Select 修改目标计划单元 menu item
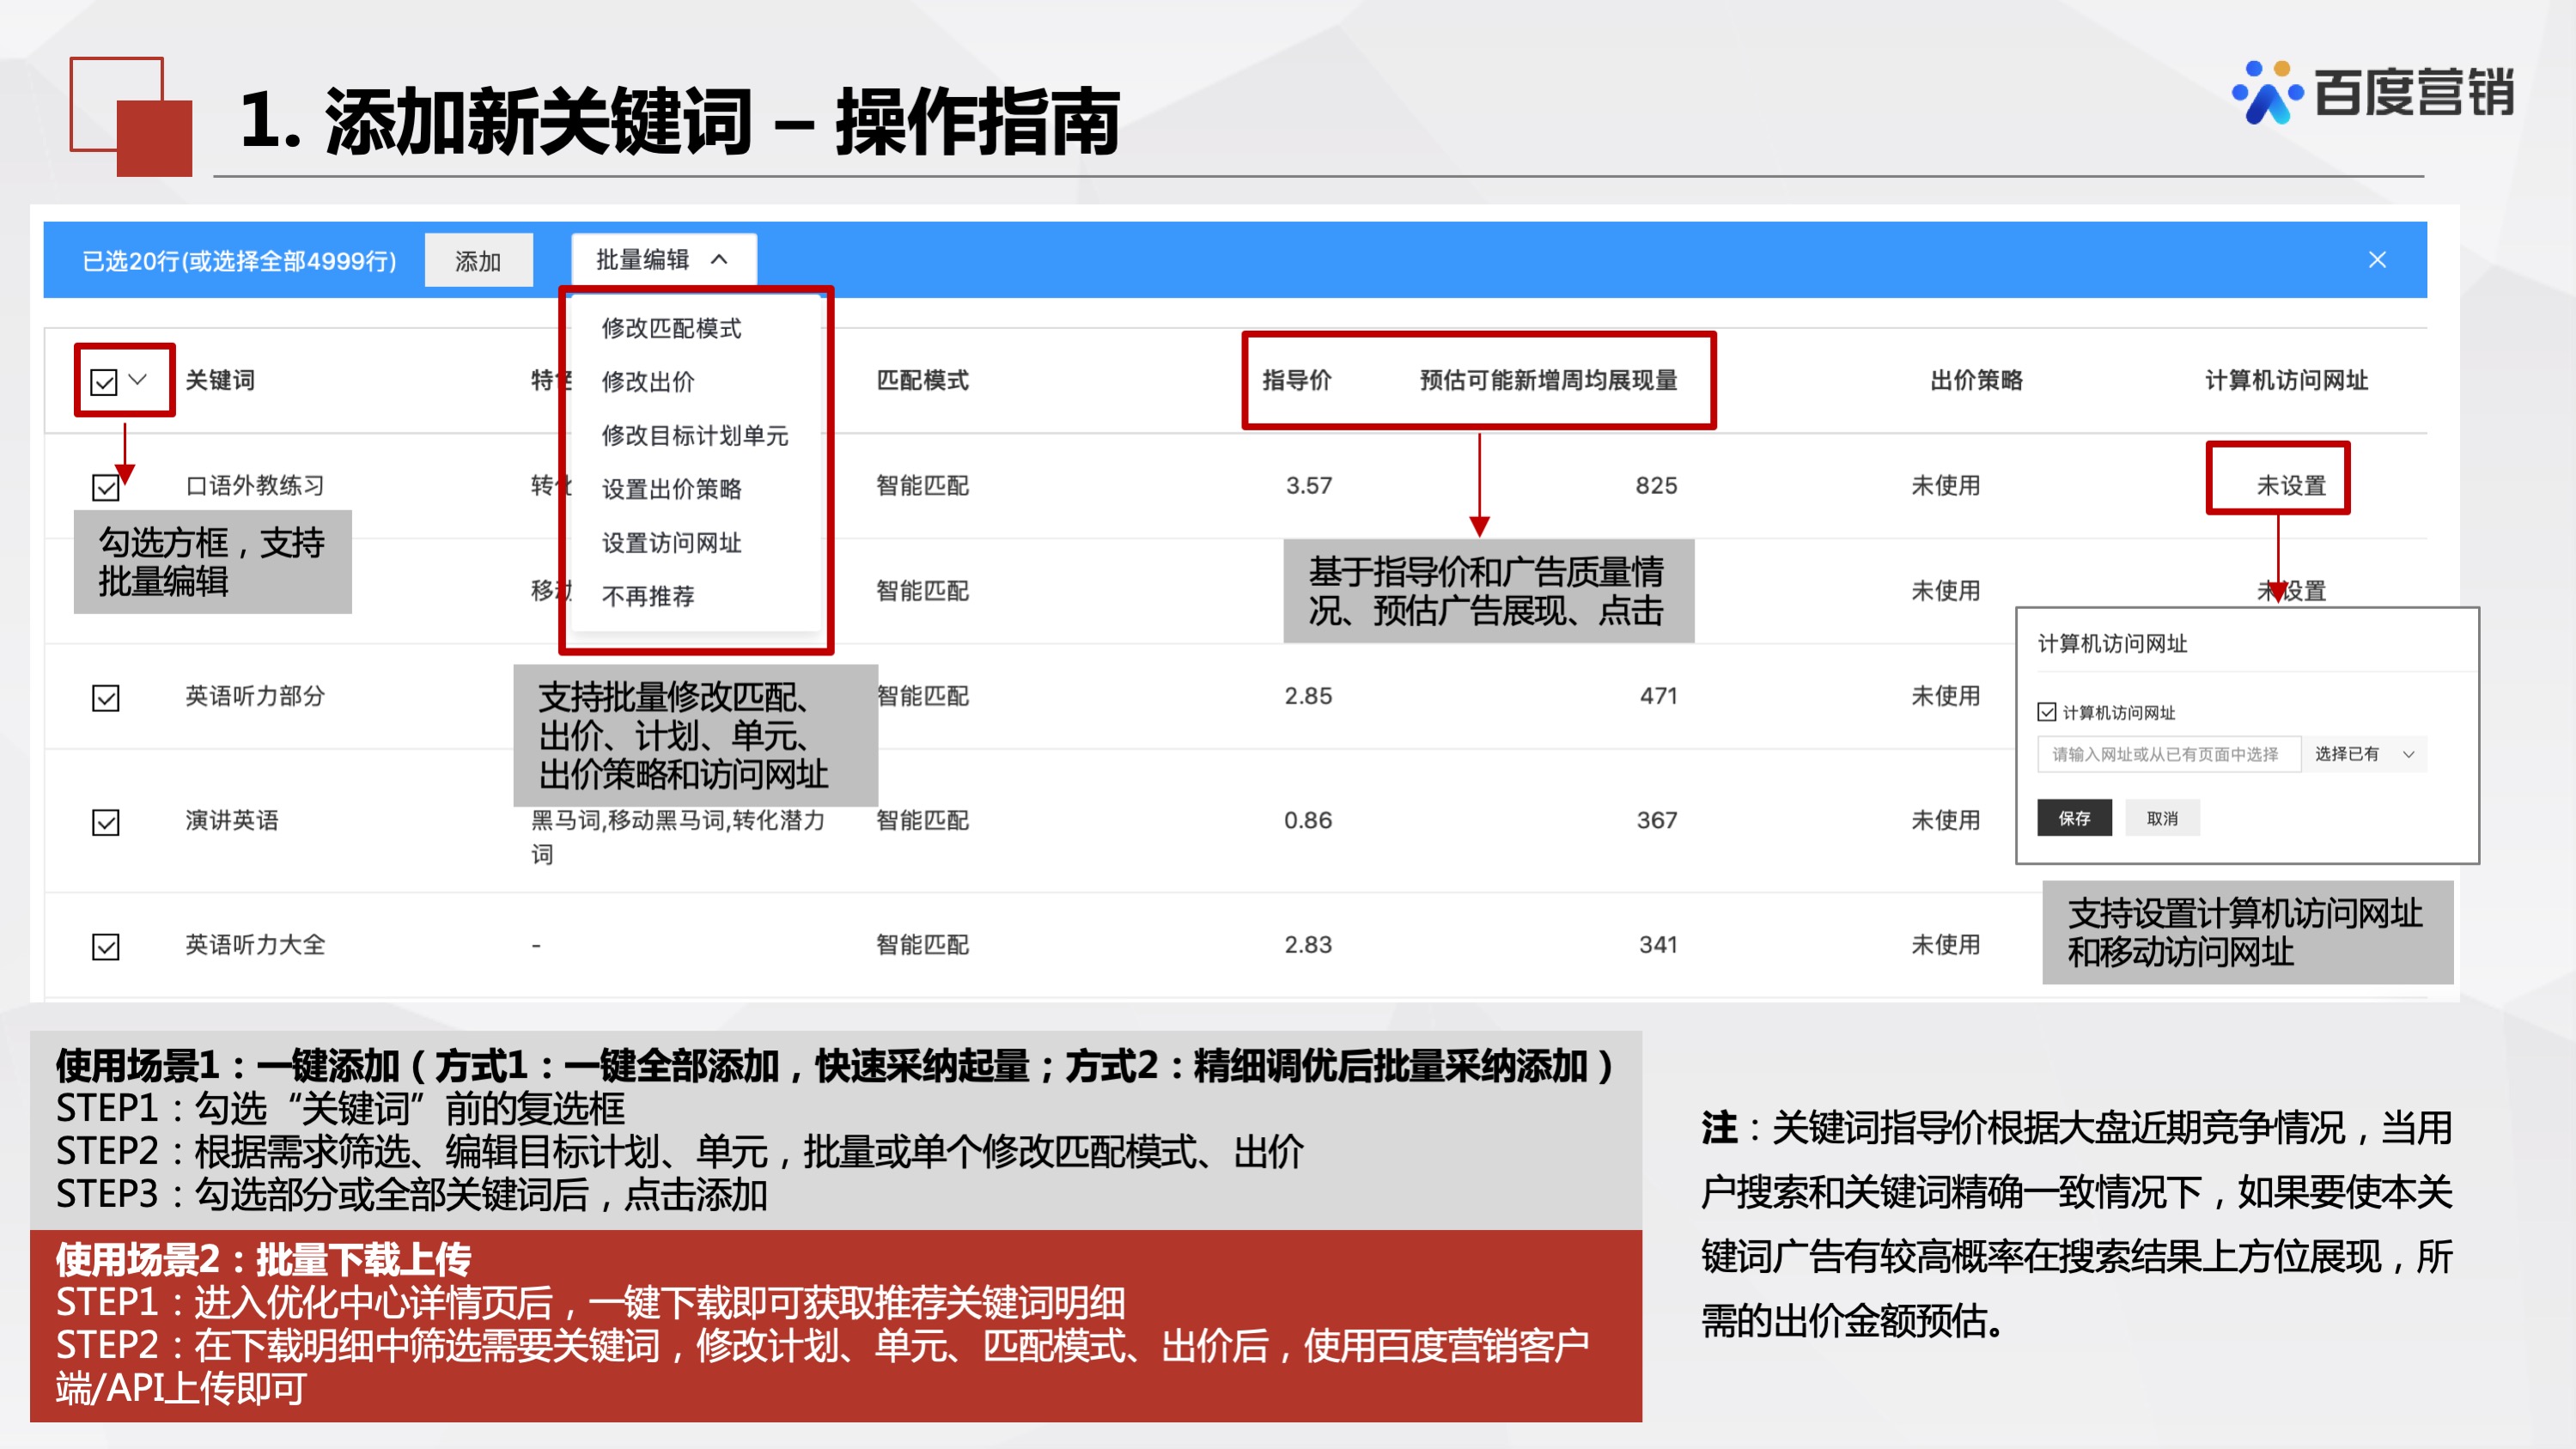Viewport: 2576px width, 1449px height. pyautogui.click(x=694, y=436)
